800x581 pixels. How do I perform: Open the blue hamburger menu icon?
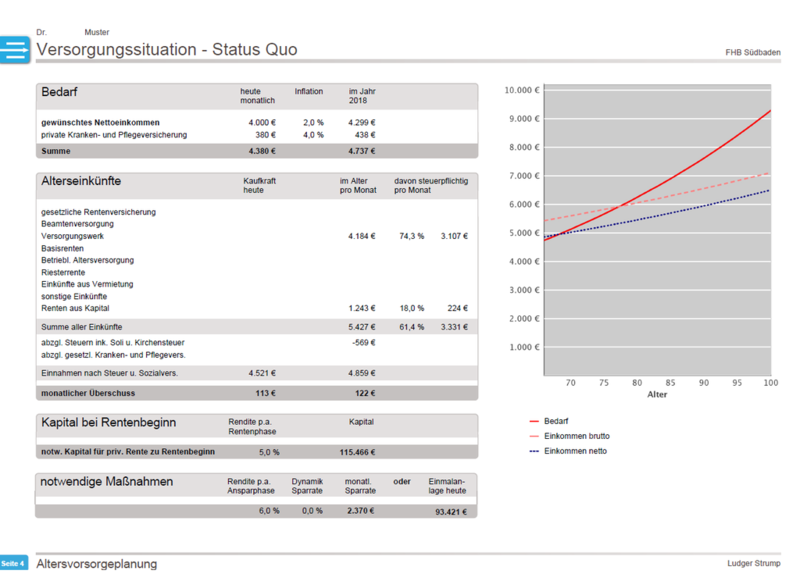[x=15, y=50]
